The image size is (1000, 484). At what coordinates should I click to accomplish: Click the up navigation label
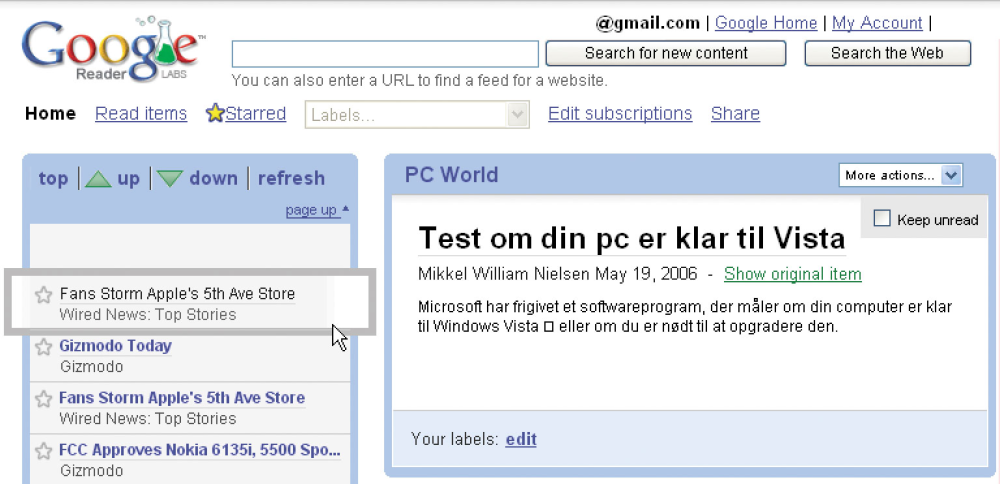[128, 179]
